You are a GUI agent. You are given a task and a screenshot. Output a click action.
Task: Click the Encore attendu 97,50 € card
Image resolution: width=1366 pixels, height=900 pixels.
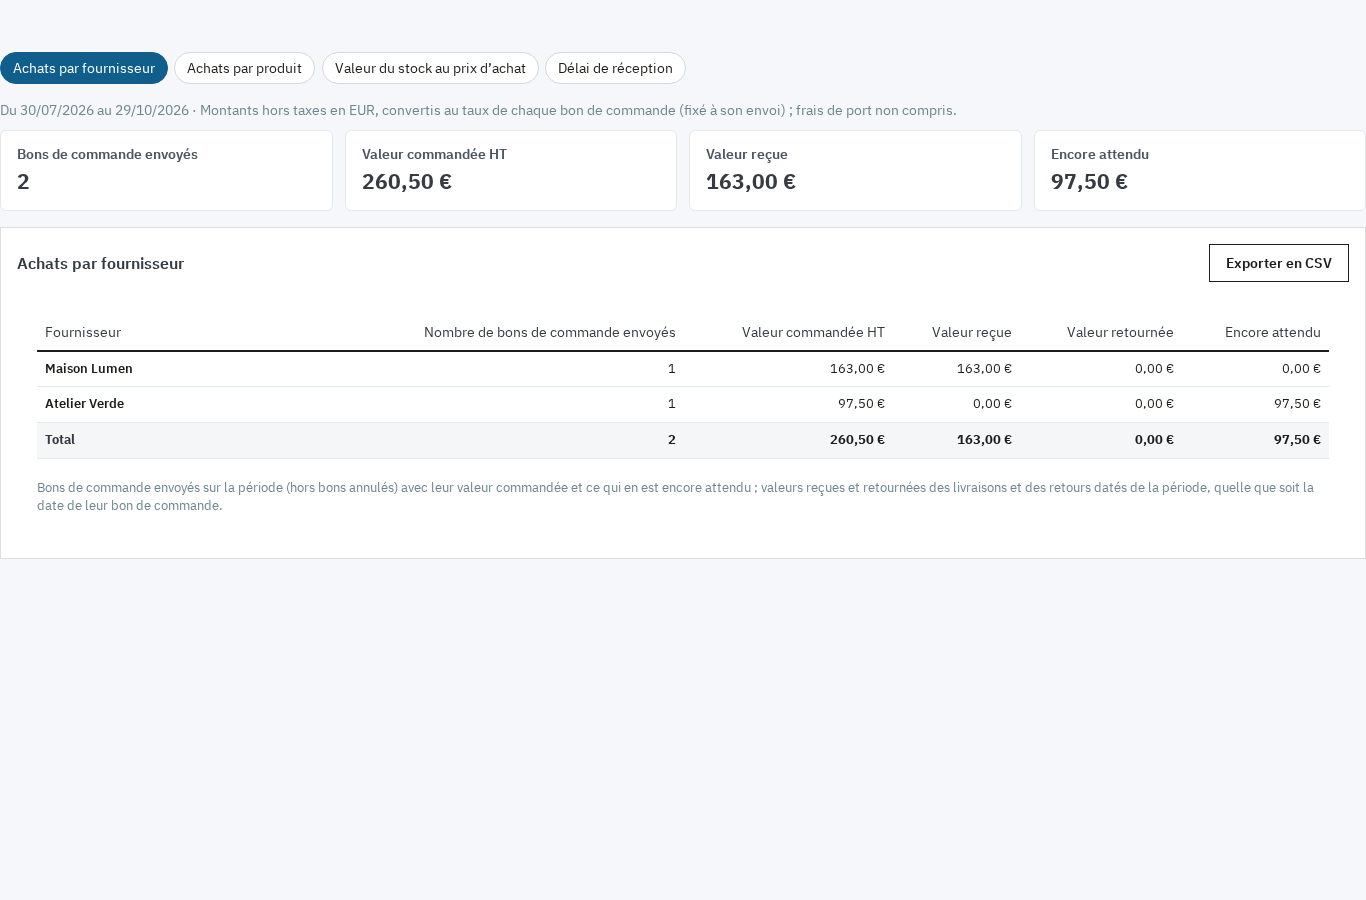click(1200, 170)
